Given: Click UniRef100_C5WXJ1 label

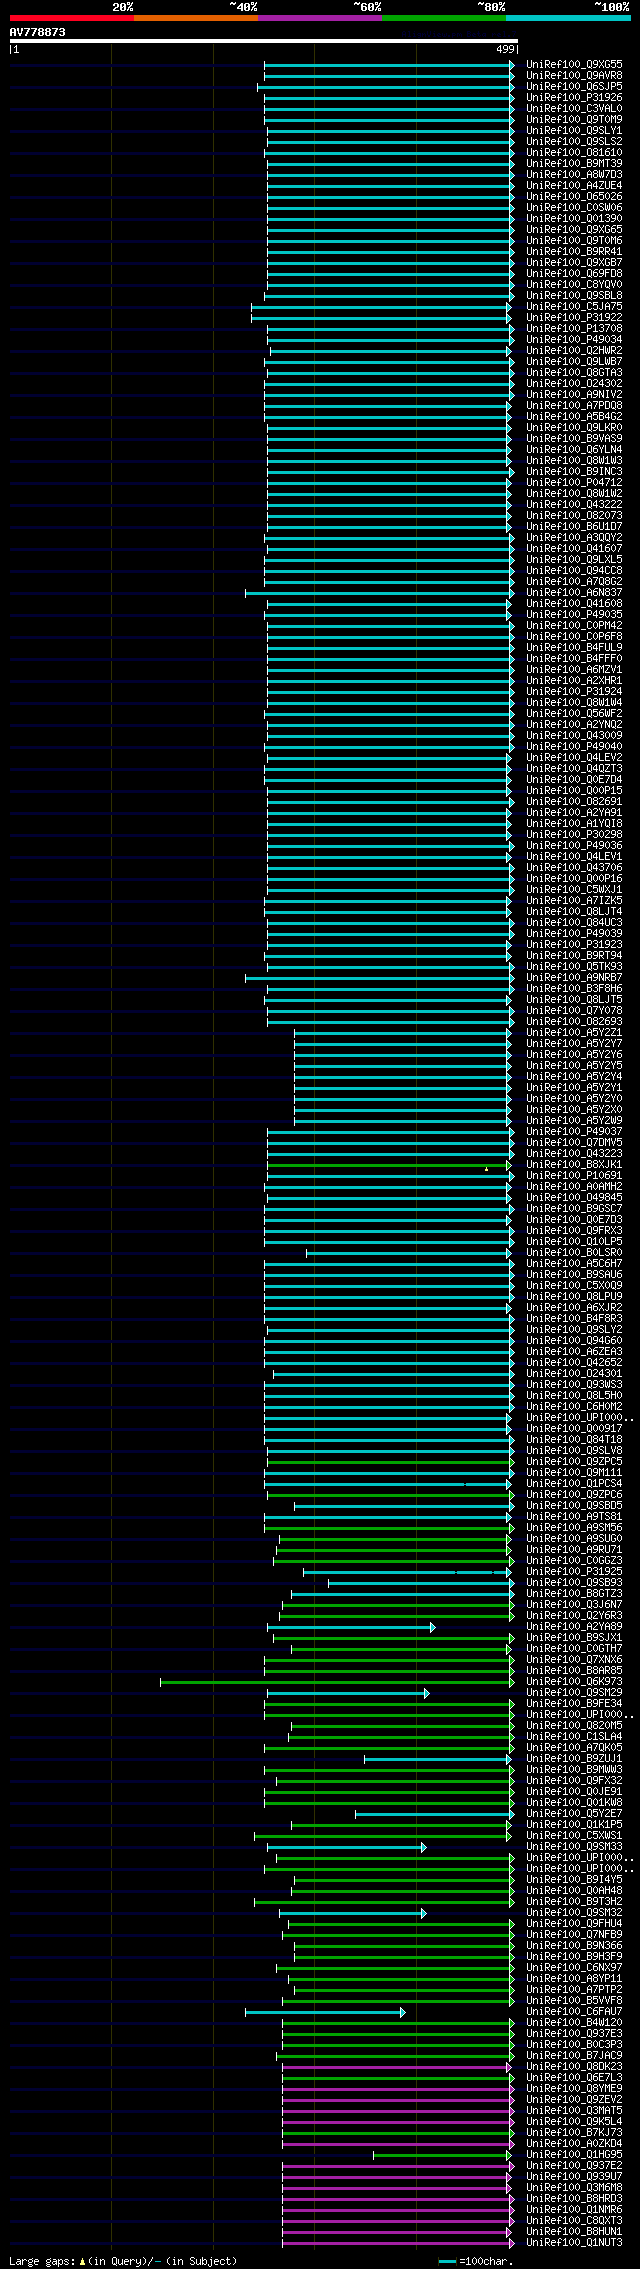Looking at the screenshot, I should (574, 890).
